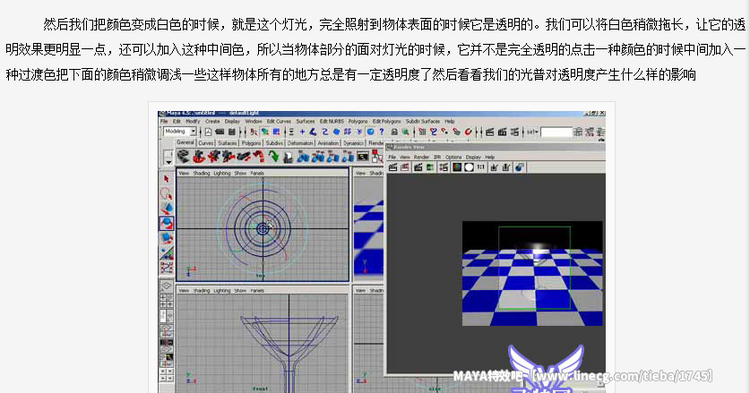
Task: Click the highlighted Rotate tool
Action: (166, 223)
